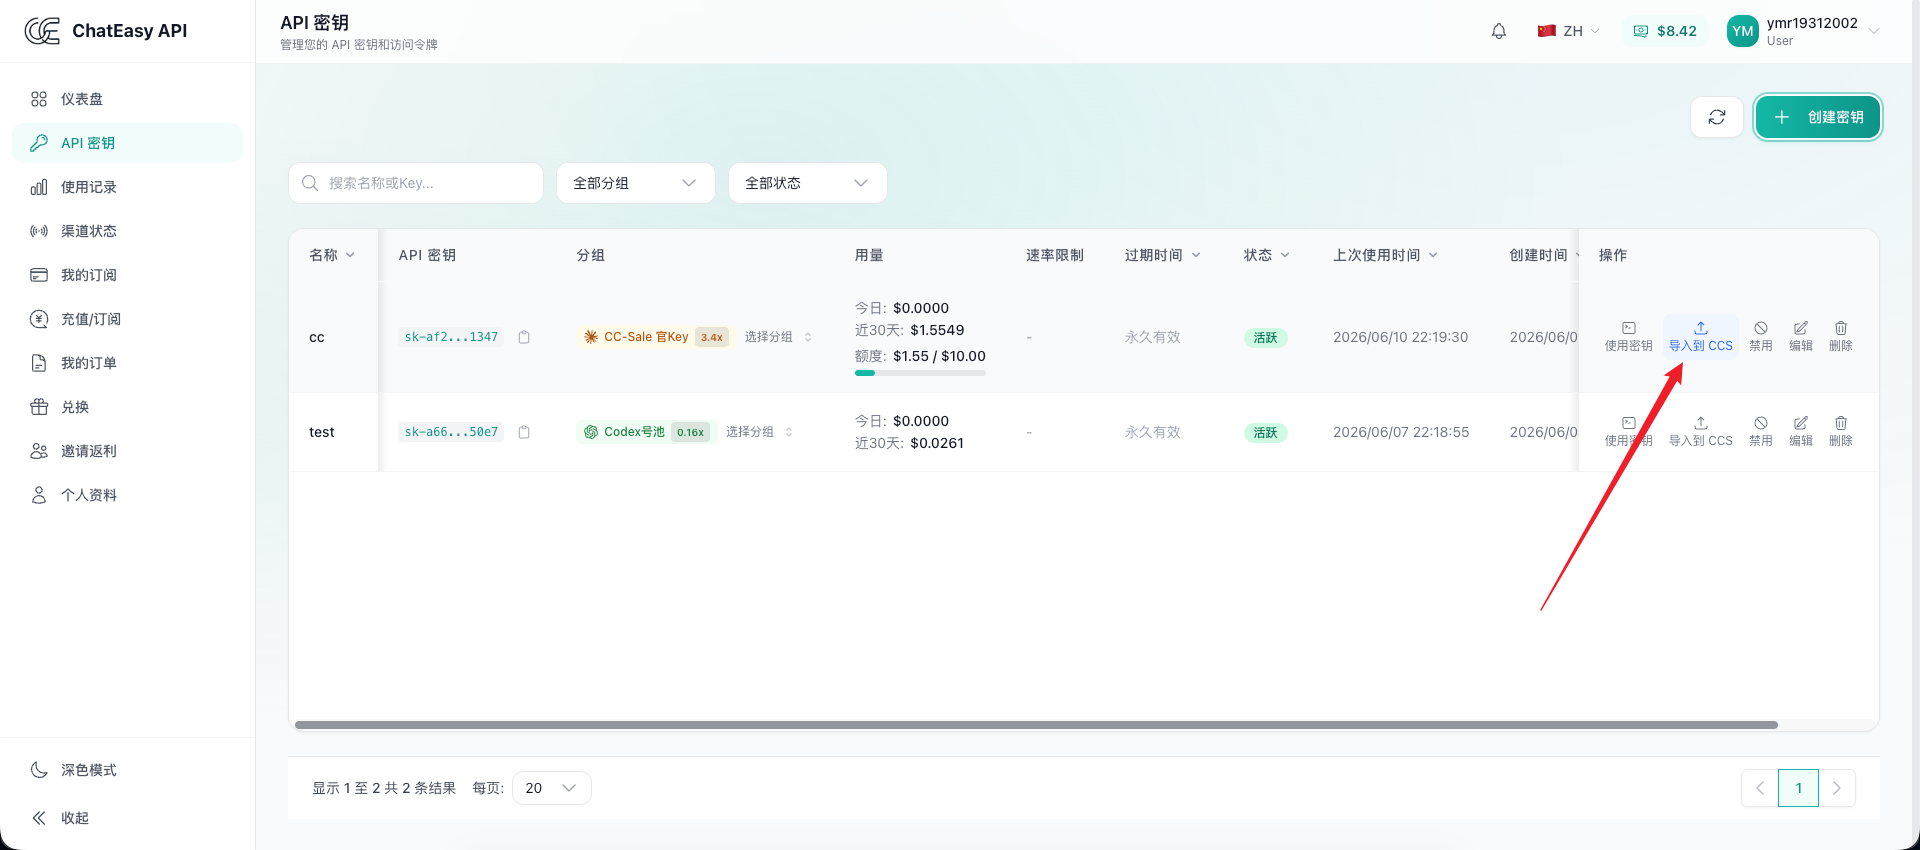The height and width of the screenshot is (850, 1920).
Task: Select API 密钥 in the sidebar
Action: [x=127, y=143]
